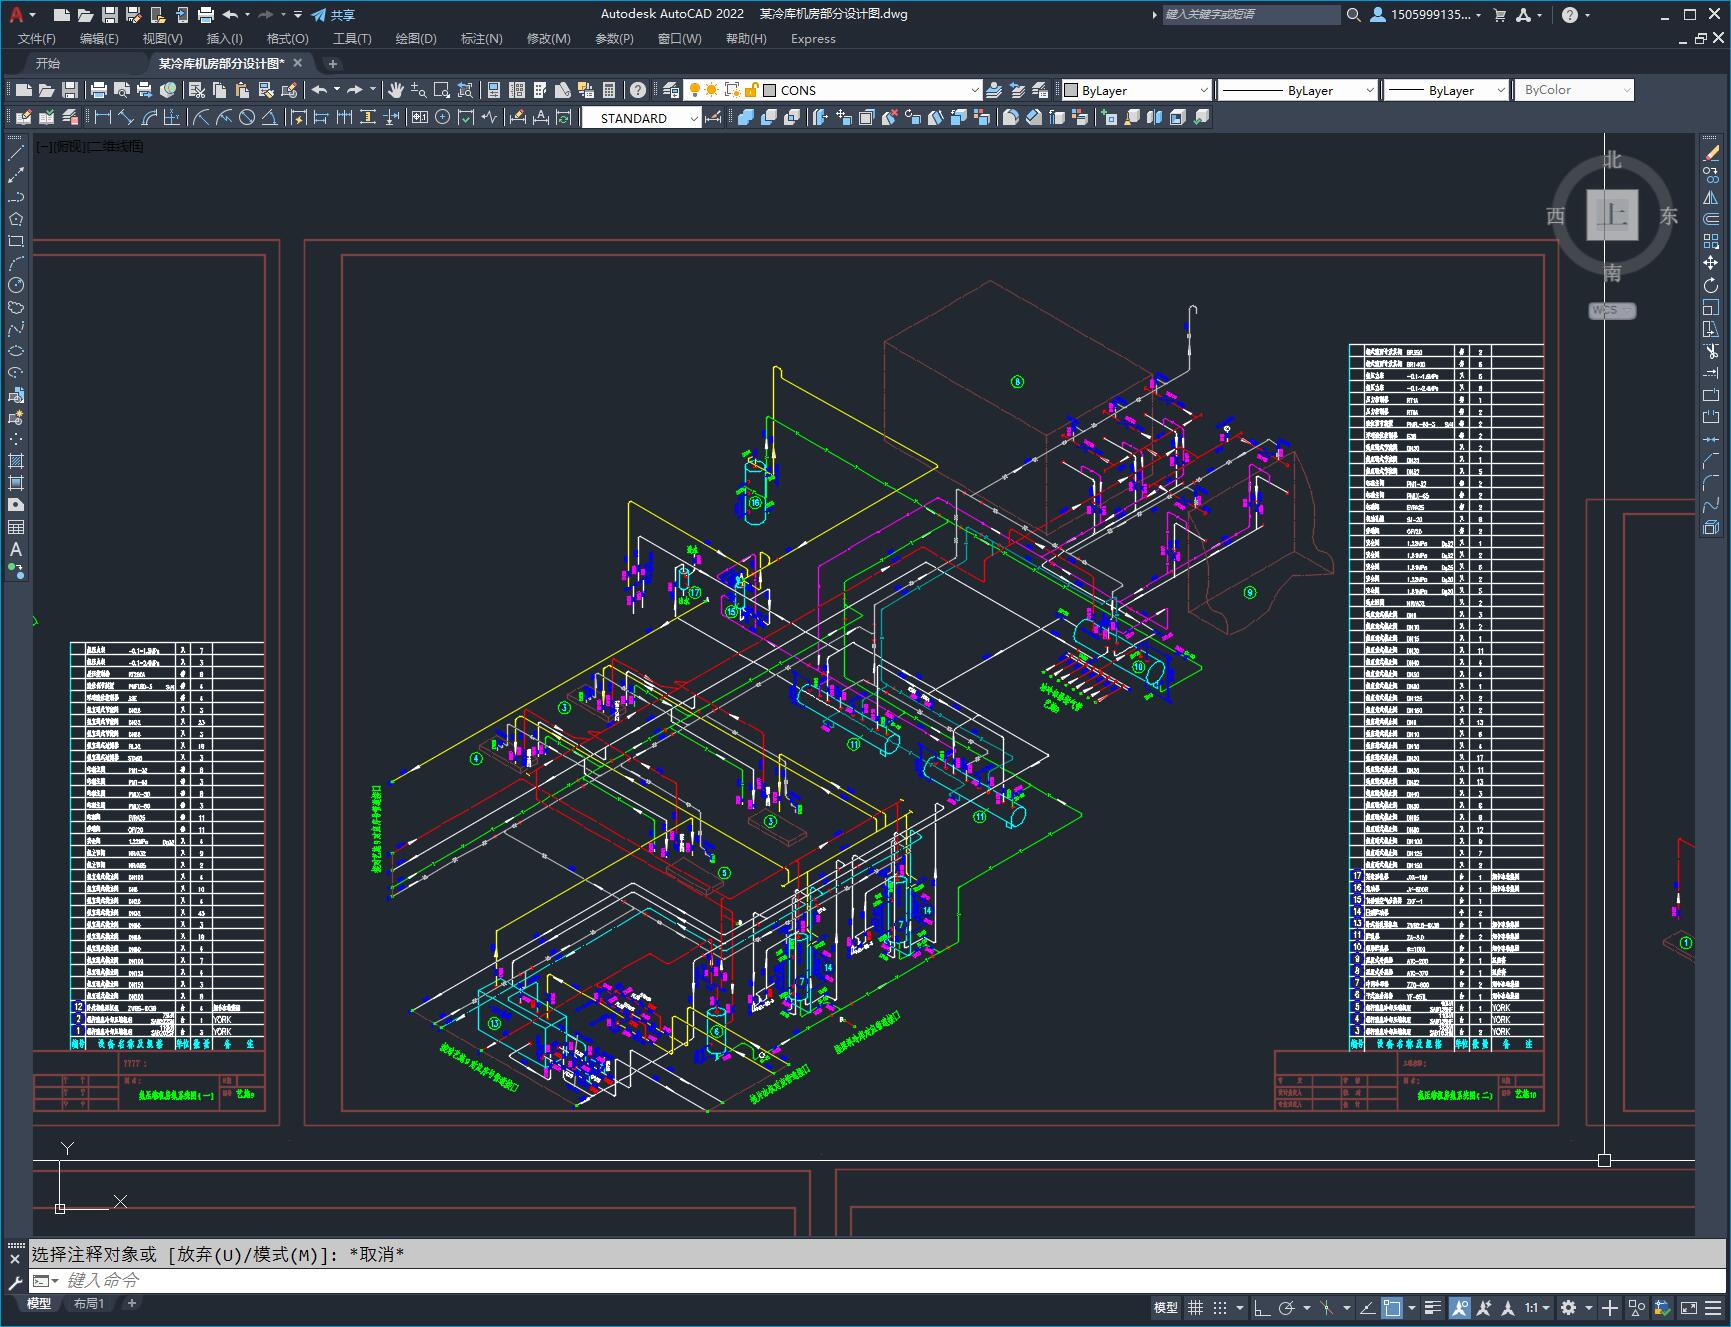Toggle object snap in status bar
This screenshot has width=1731, height=1327.
click(1391, 1307)
